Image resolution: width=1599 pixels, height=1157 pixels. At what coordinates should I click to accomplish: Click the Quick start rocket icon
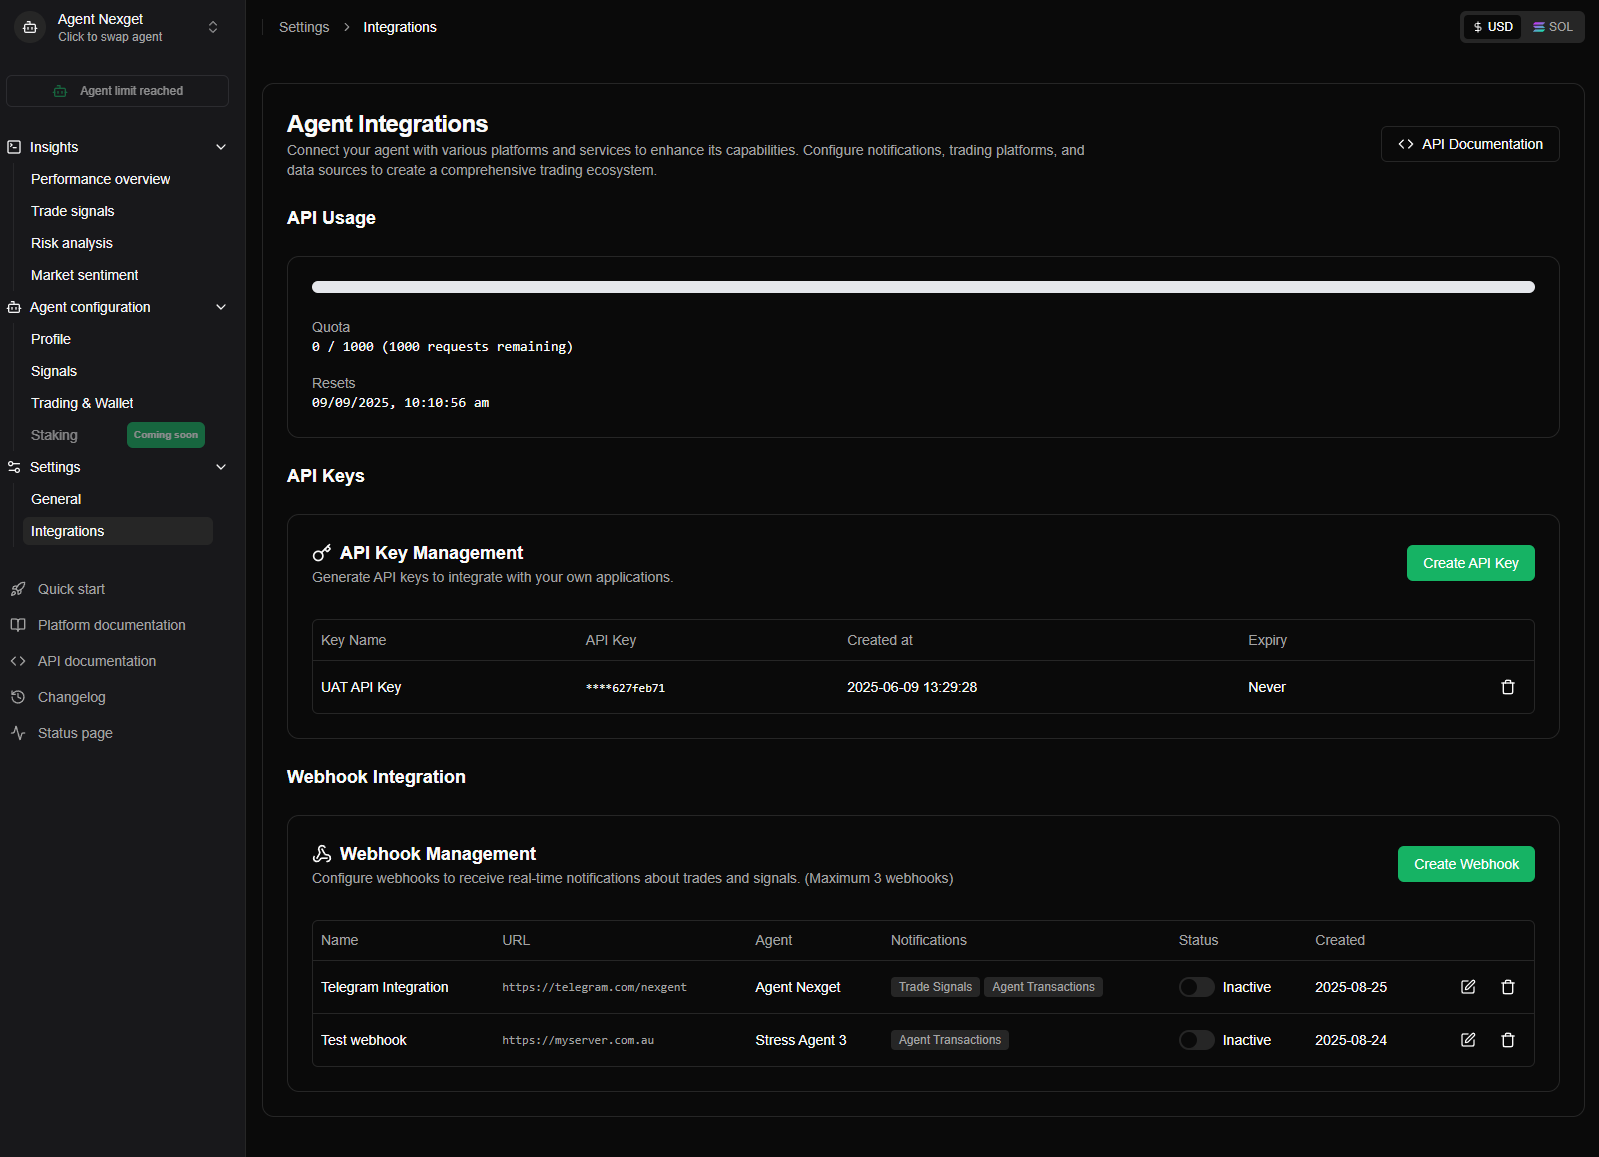click(18, 589)
